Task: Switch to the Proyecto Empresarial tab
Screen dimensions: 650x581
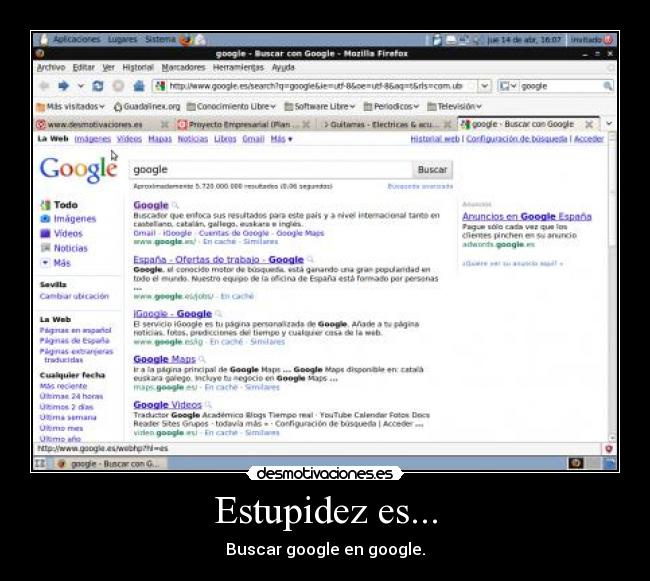Action: click(244, 124)
